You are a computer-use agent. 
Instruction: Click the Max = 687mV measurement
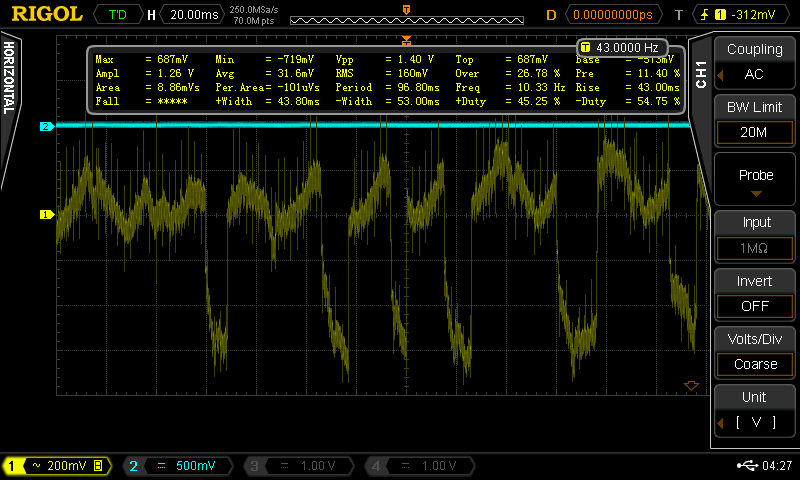[142, 60]
